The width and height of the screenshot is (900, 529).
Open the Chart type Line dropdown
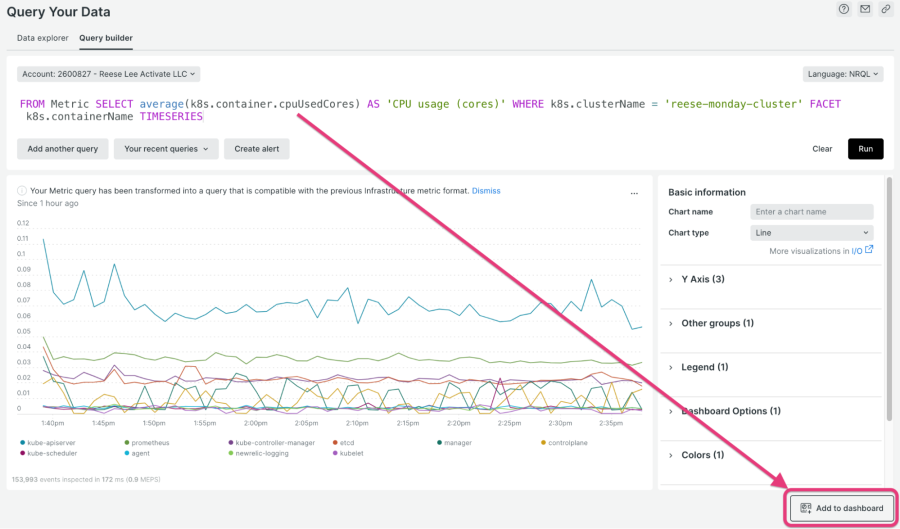click(x=811, y=233)
